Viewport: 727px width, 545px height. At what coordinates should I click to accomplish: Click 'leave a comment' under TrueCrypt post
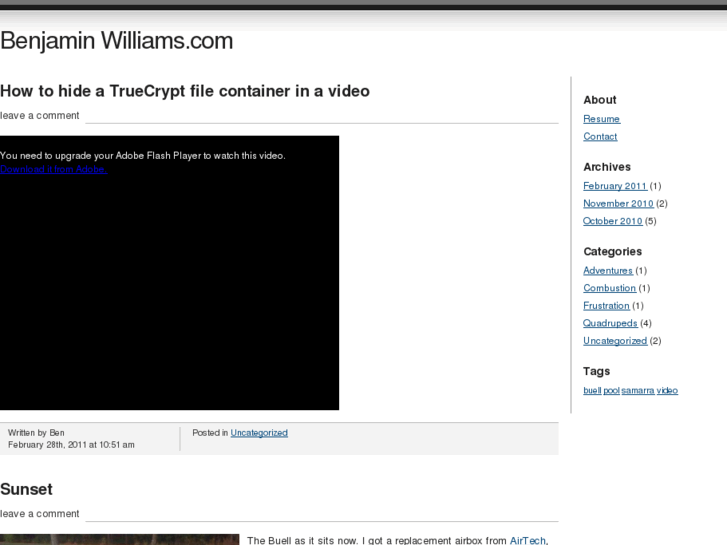[x=39, y=115]
